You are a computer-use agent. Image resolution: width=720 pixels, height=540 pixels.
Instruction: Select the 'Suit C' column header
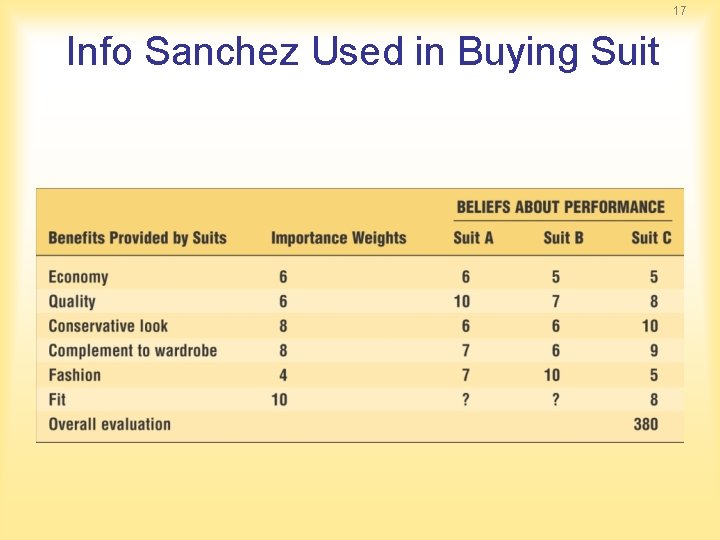[x=651, y=238]
